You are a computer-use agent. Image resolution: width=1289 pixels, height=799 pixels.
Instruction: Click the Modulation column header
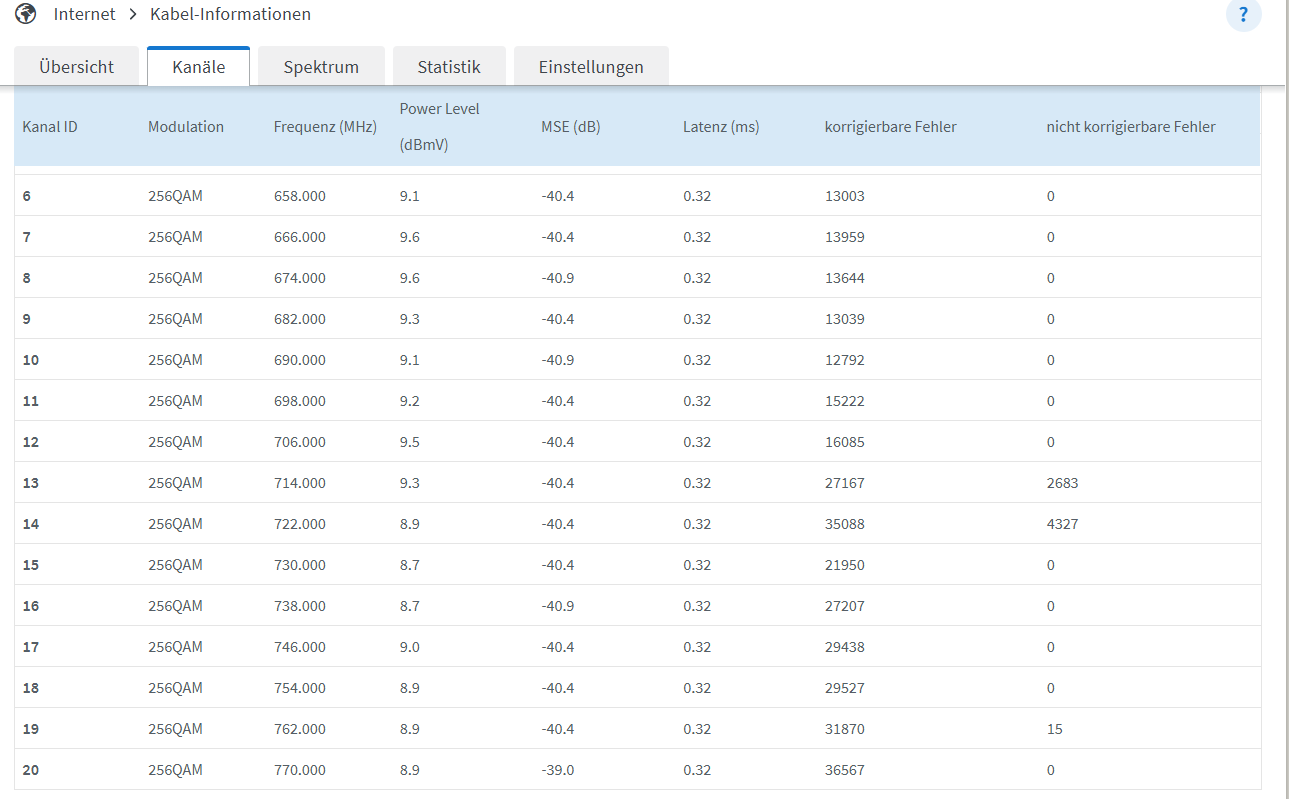[186, 127]
